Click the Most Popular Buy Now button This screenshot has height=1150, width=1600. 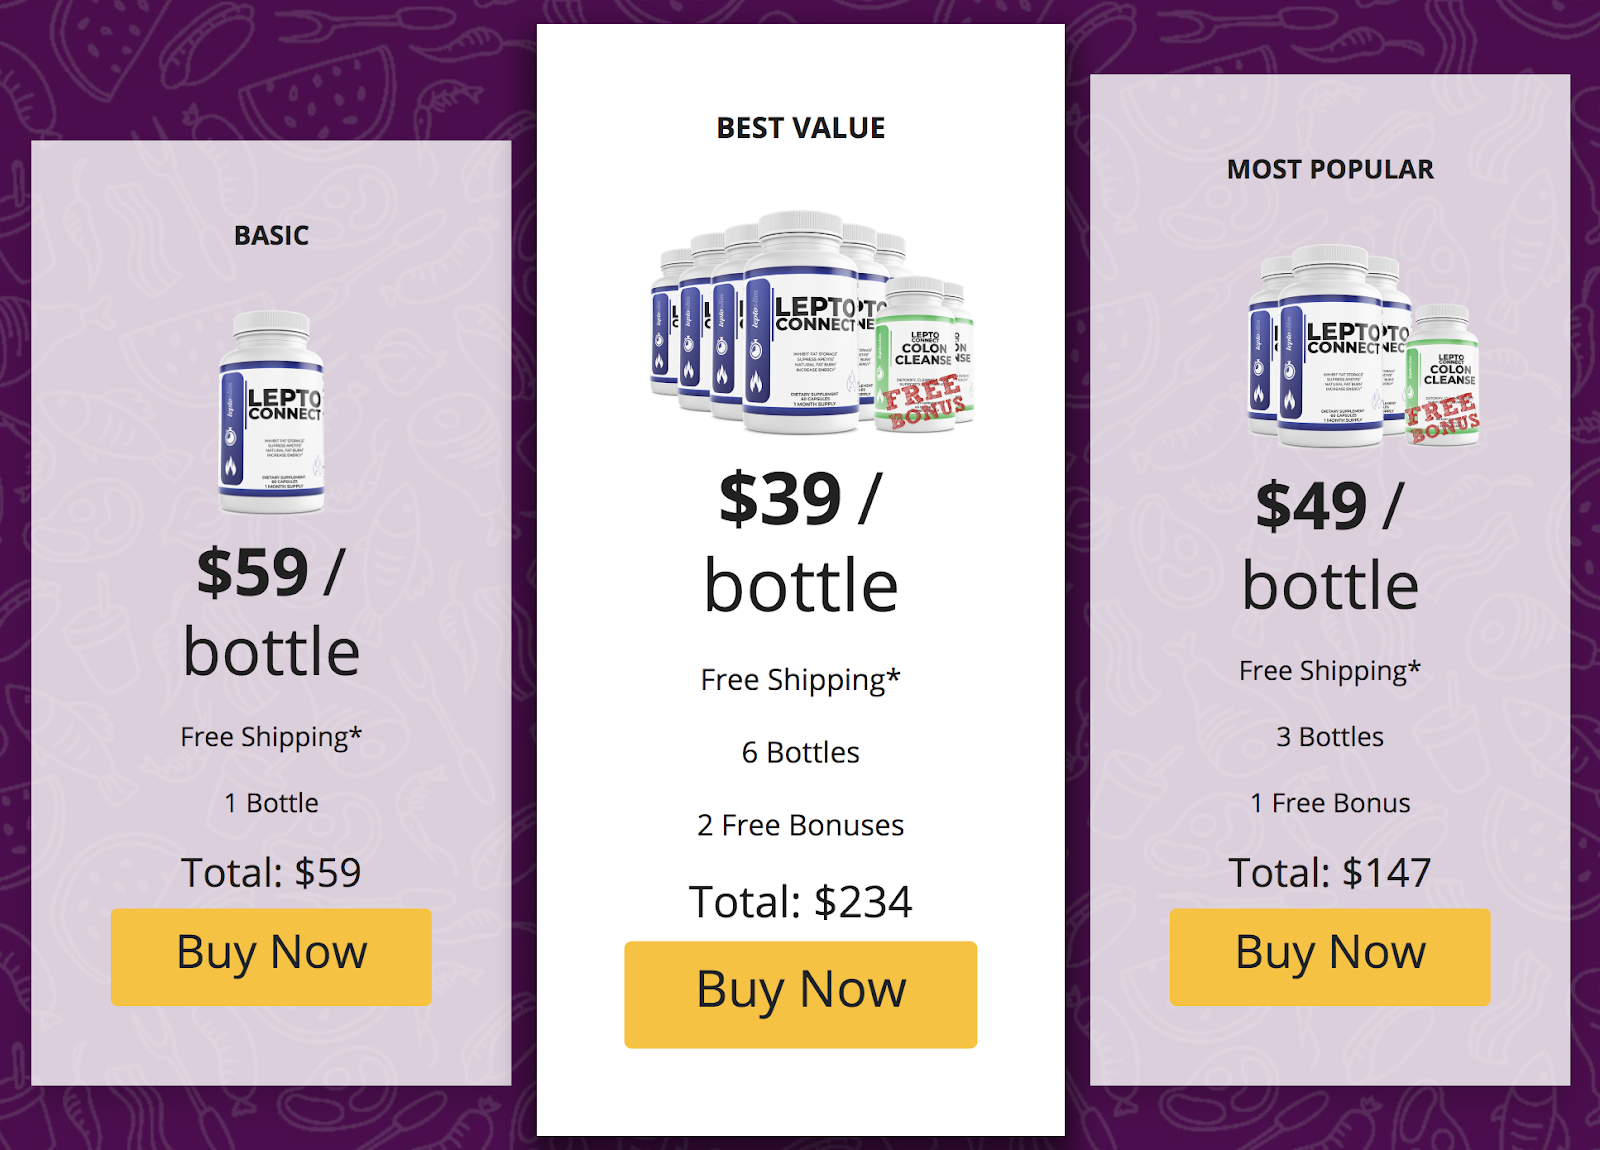1330,956
